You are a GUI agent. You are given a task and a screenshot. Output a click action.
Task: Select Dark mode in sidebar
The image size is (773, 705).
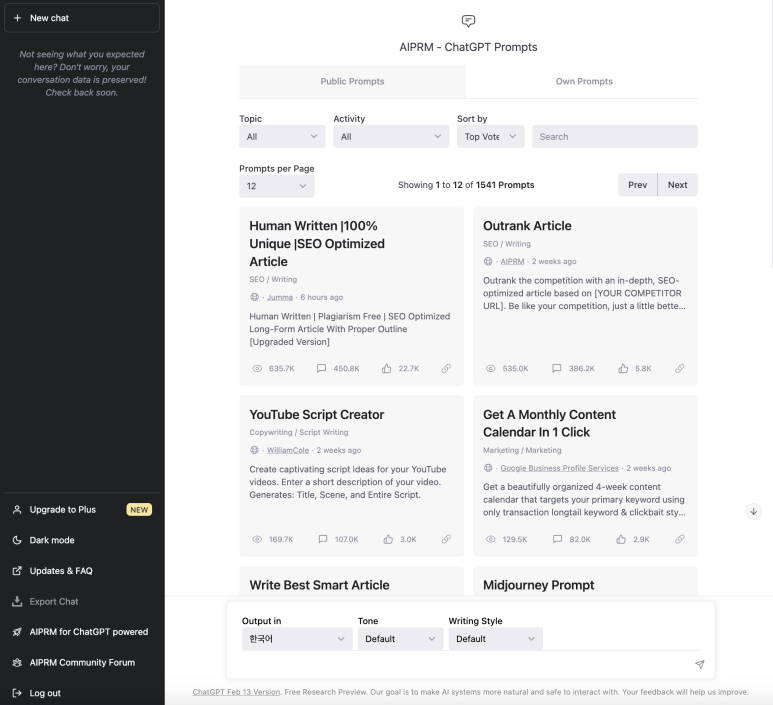82,540
